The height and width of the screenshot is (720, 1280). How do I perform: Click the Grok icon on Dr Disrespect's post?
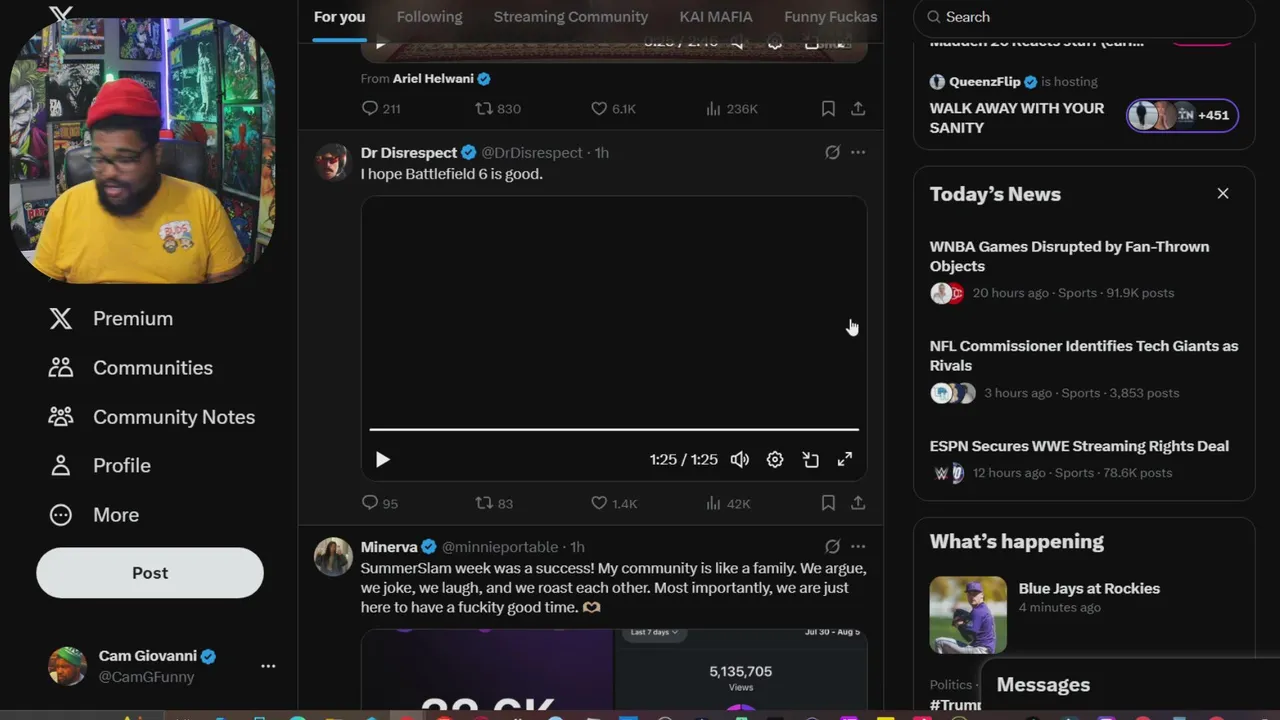[x=832, y=153]
